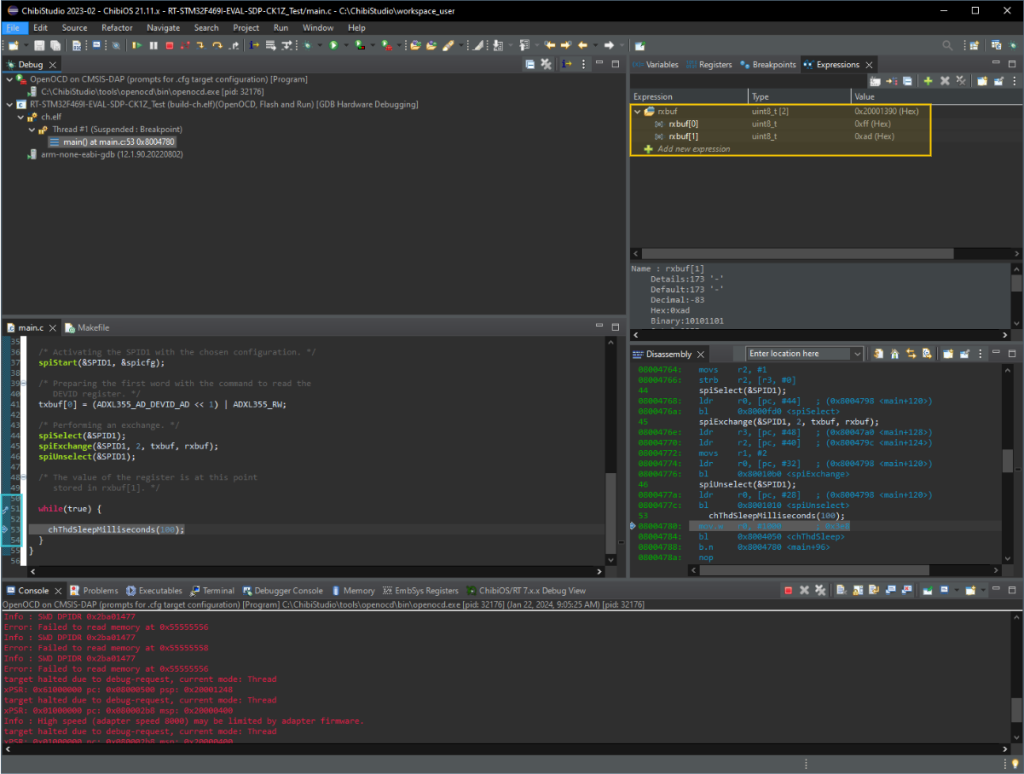
Task: Open the Refactor menu
Action: tap(117, 28)
